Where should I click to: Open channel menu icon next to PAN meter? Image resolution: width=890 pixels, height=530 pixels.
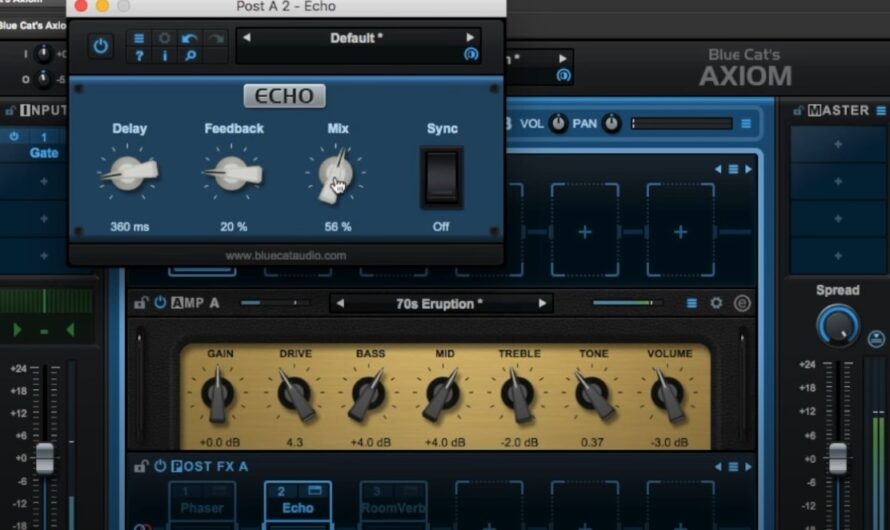[x=746, y=124]
